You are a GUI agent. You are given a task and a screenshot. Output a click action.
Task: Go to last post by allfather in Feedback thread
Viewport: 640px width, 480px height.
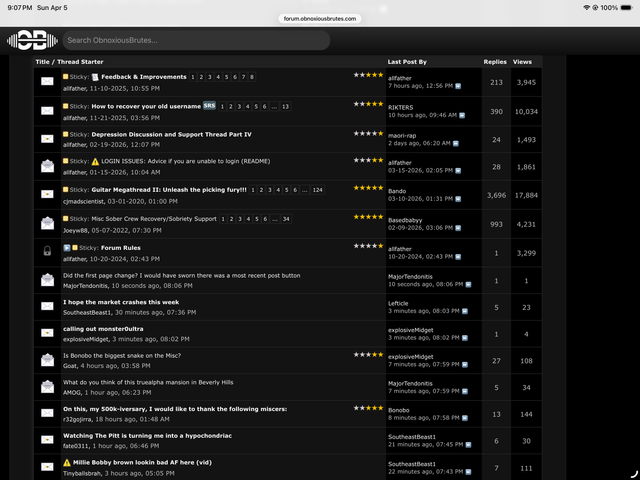click(458, 86)
